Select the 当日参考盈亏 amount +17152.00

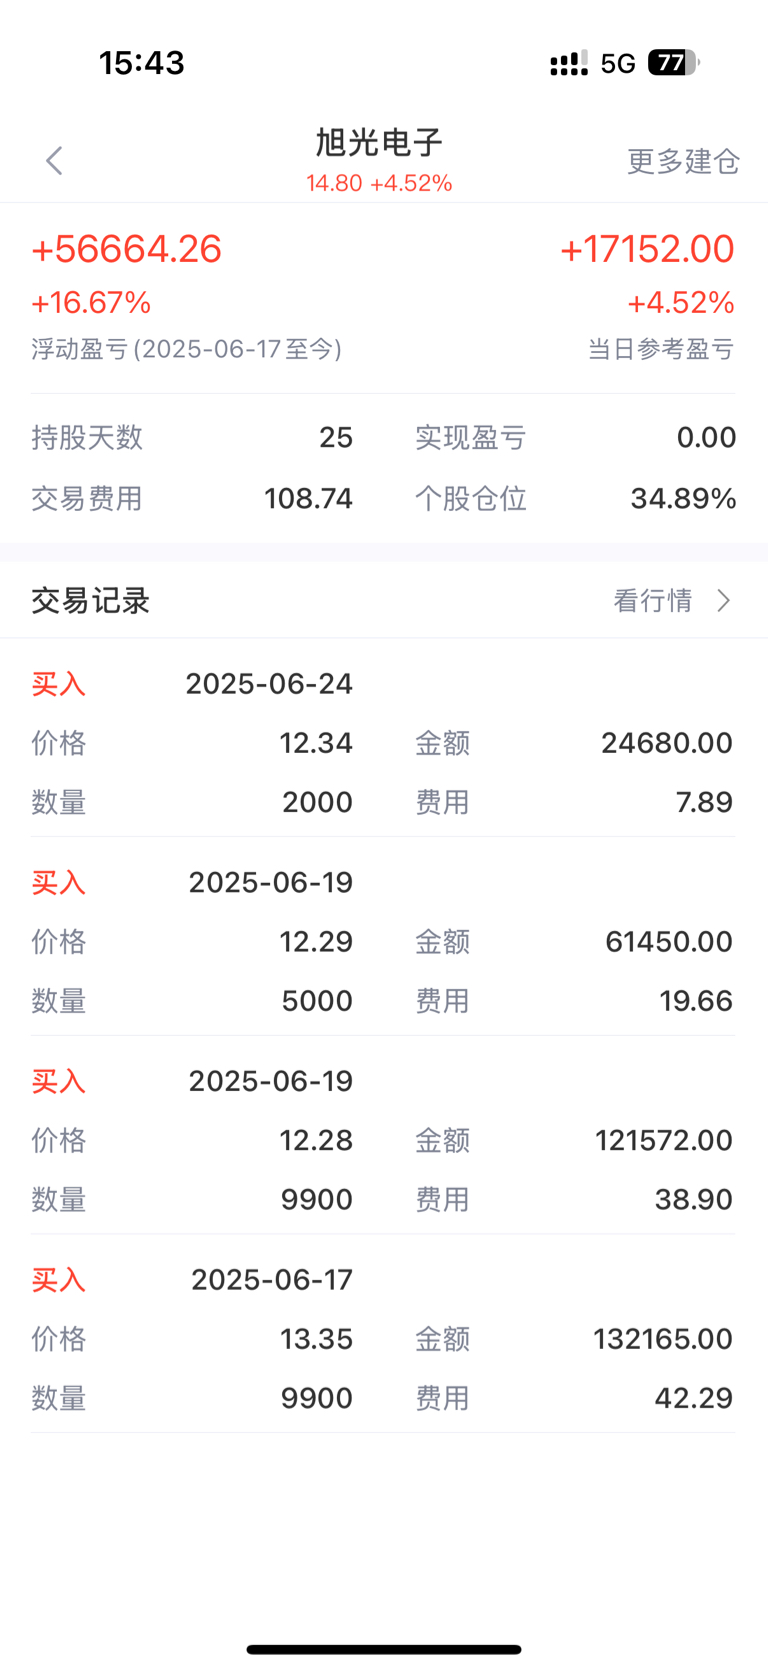point(647,249)
